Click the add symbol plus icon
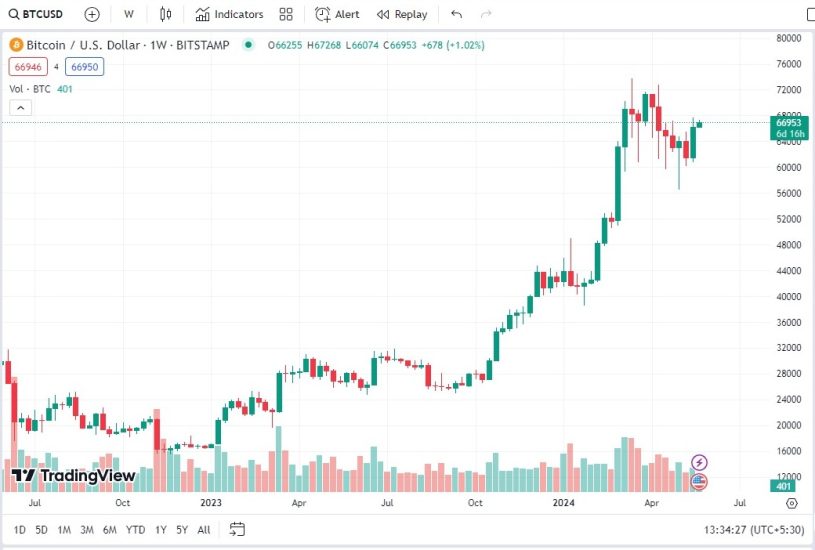Viewport: 815px width, 550px height. [92, 14]
